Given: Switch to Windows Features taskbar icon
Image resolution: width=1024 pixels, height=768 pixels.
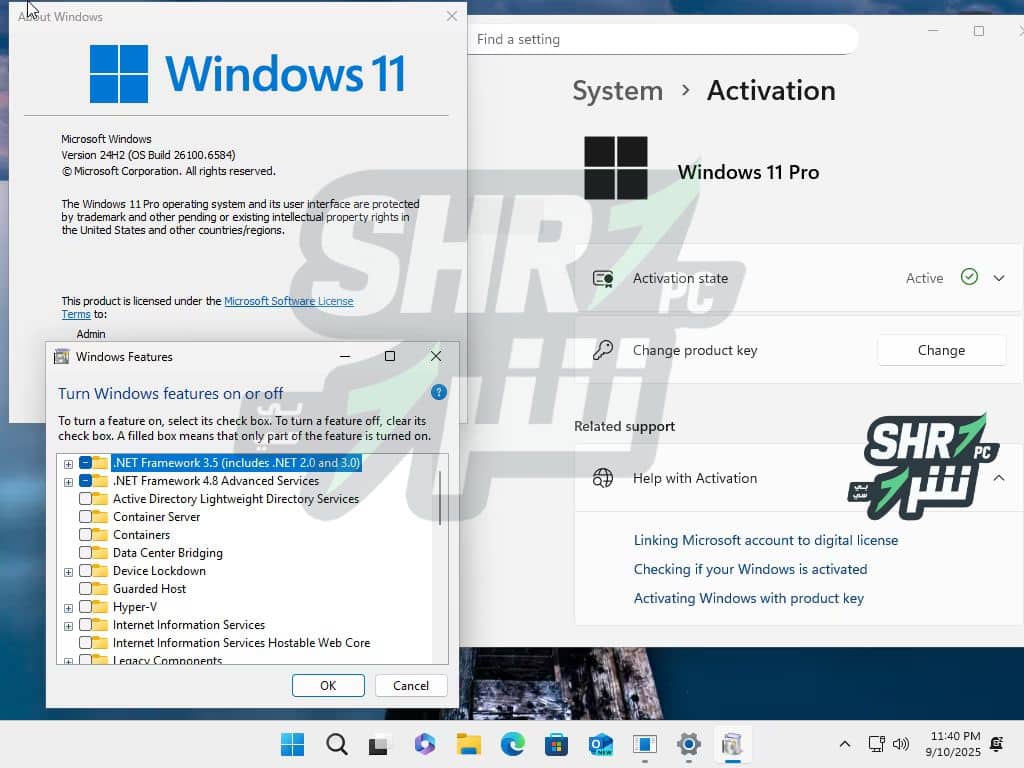Looking at the screenshot, I should [732, 744].
